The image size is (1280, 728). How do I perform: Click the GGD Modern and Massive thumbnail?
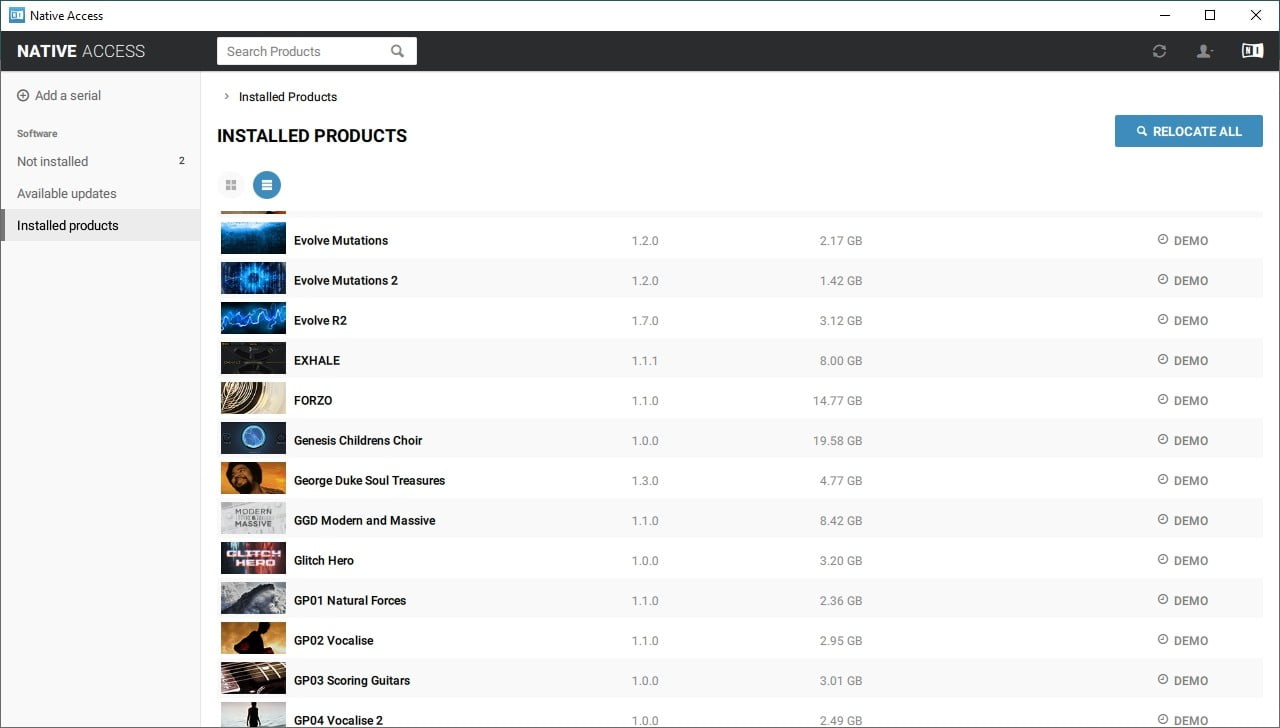coord(253,518)
